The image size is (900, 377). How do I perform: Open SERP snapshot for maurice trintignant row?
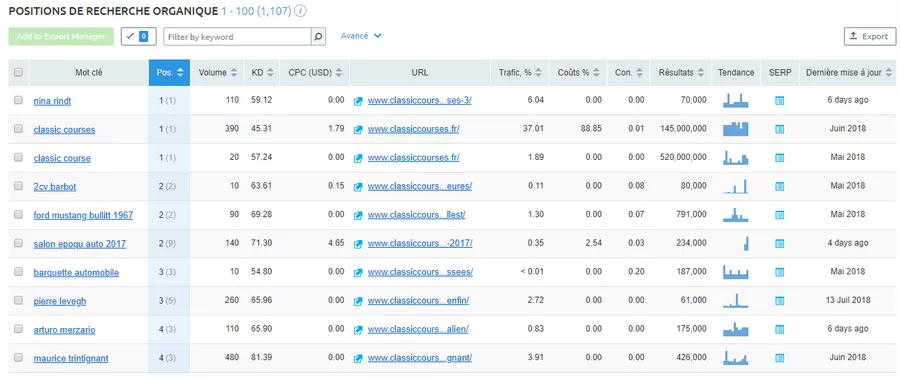point(779,358)
